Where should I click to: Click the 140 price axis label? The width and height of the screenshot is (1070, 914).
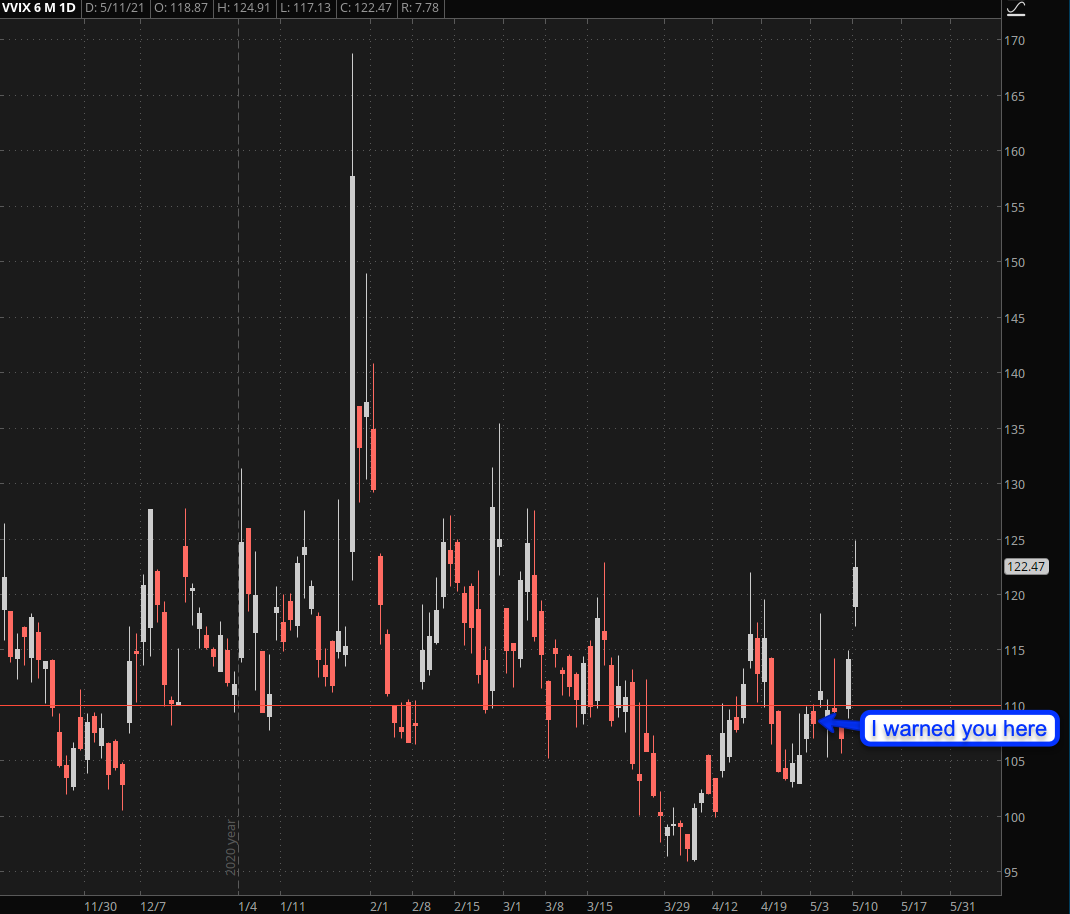pos(1015,373)
